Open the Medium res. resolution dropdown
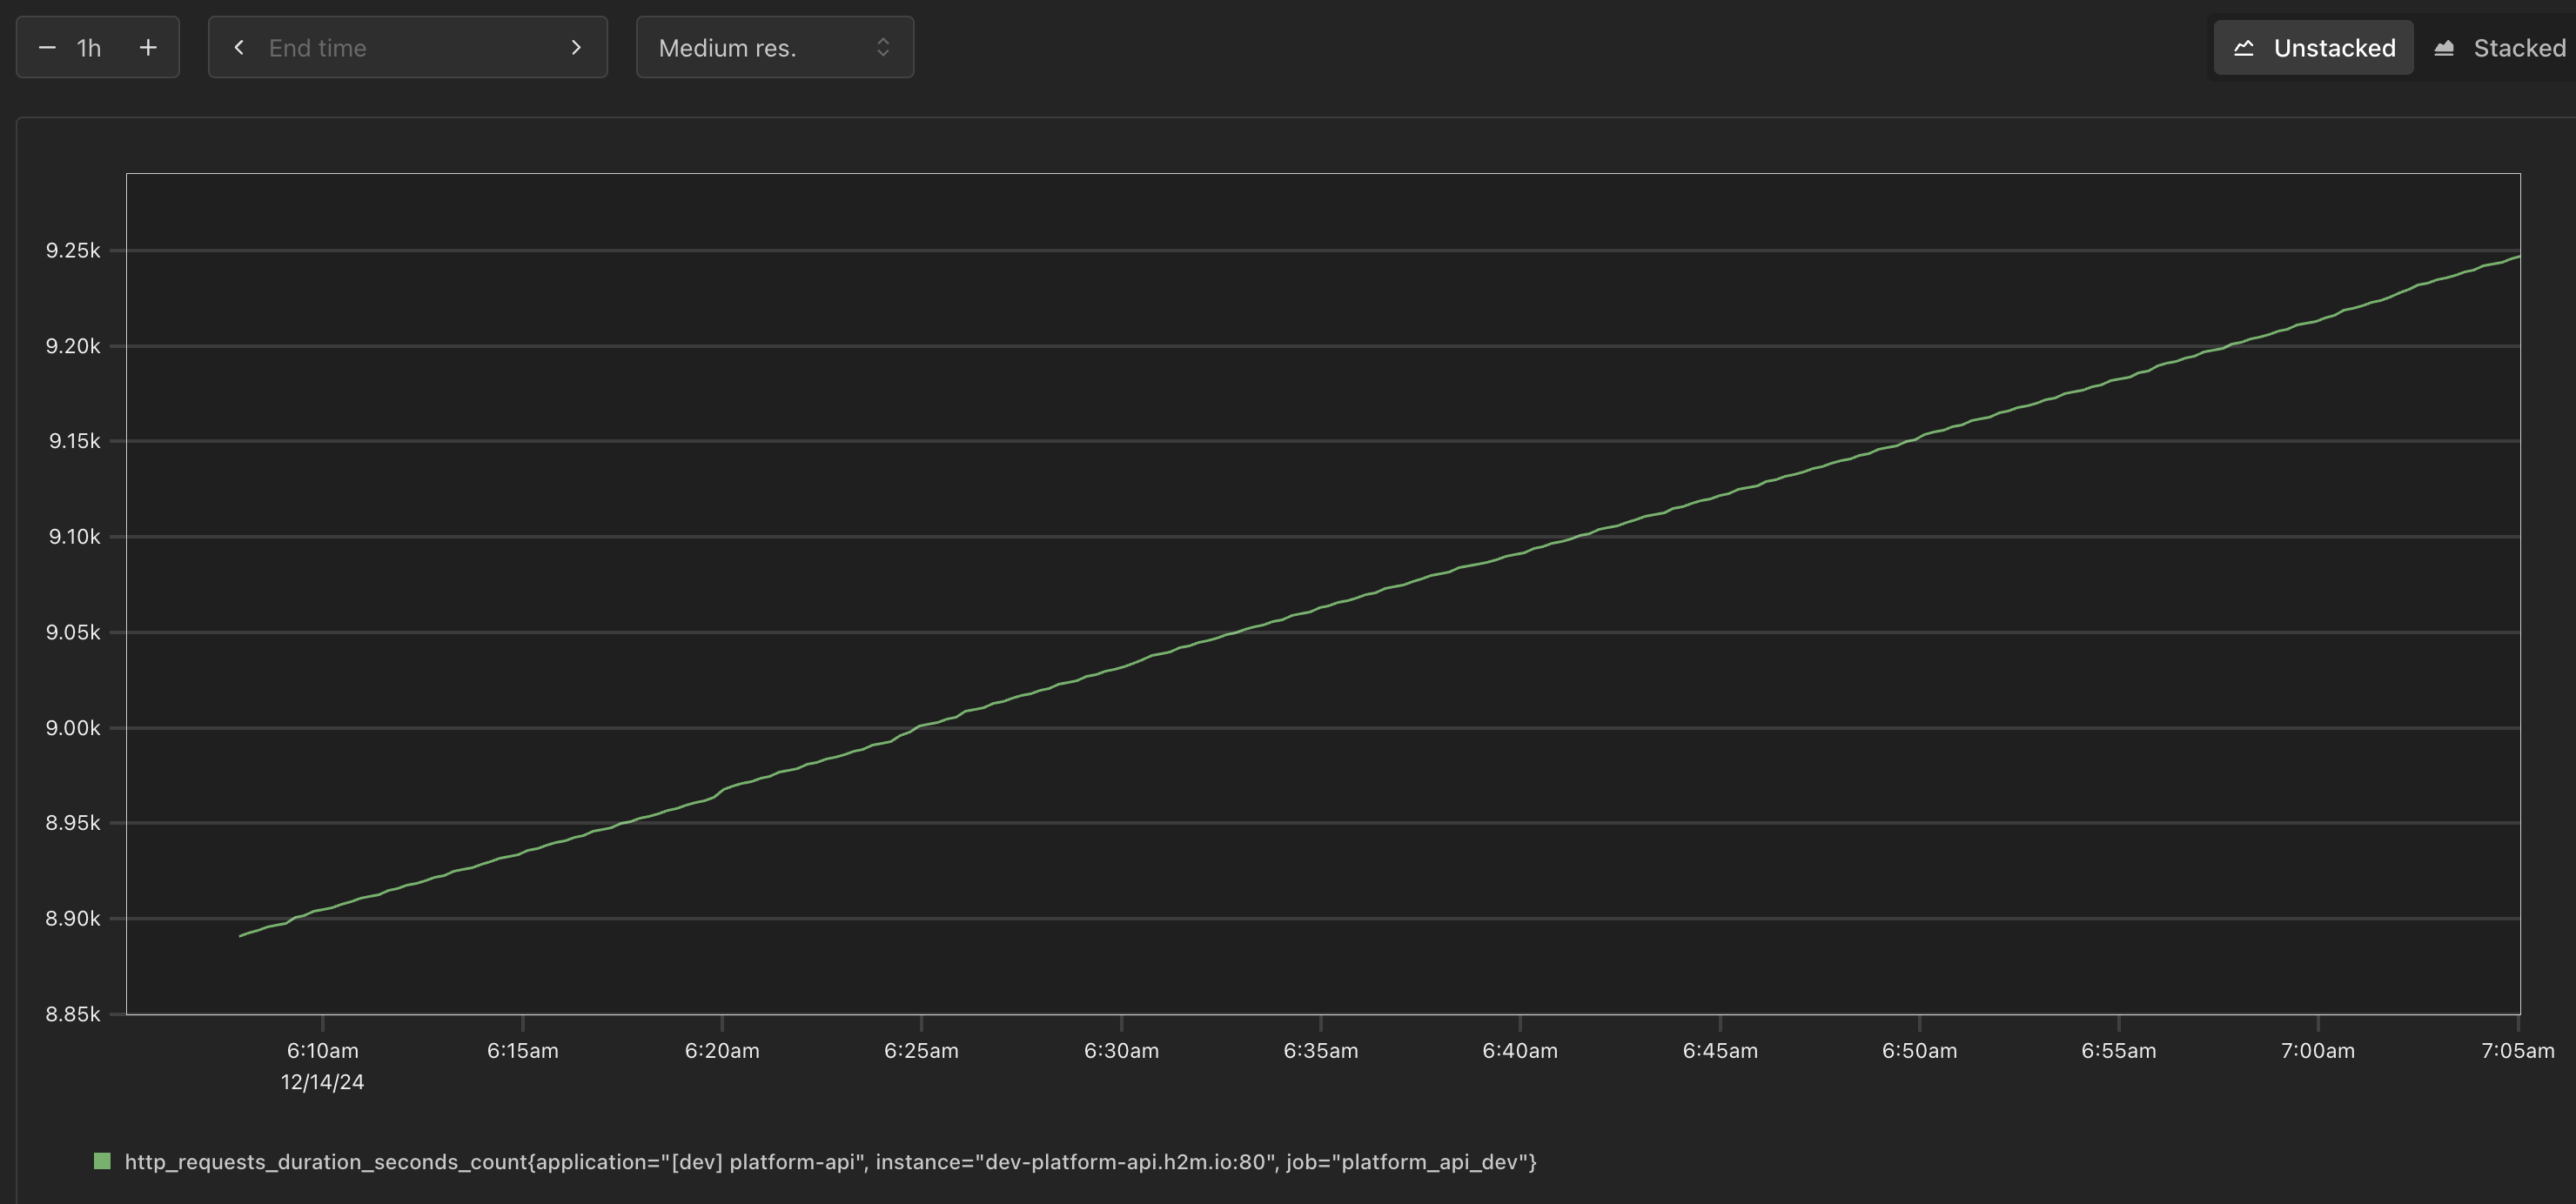The image size is (2576, 1204). point(760,48)
